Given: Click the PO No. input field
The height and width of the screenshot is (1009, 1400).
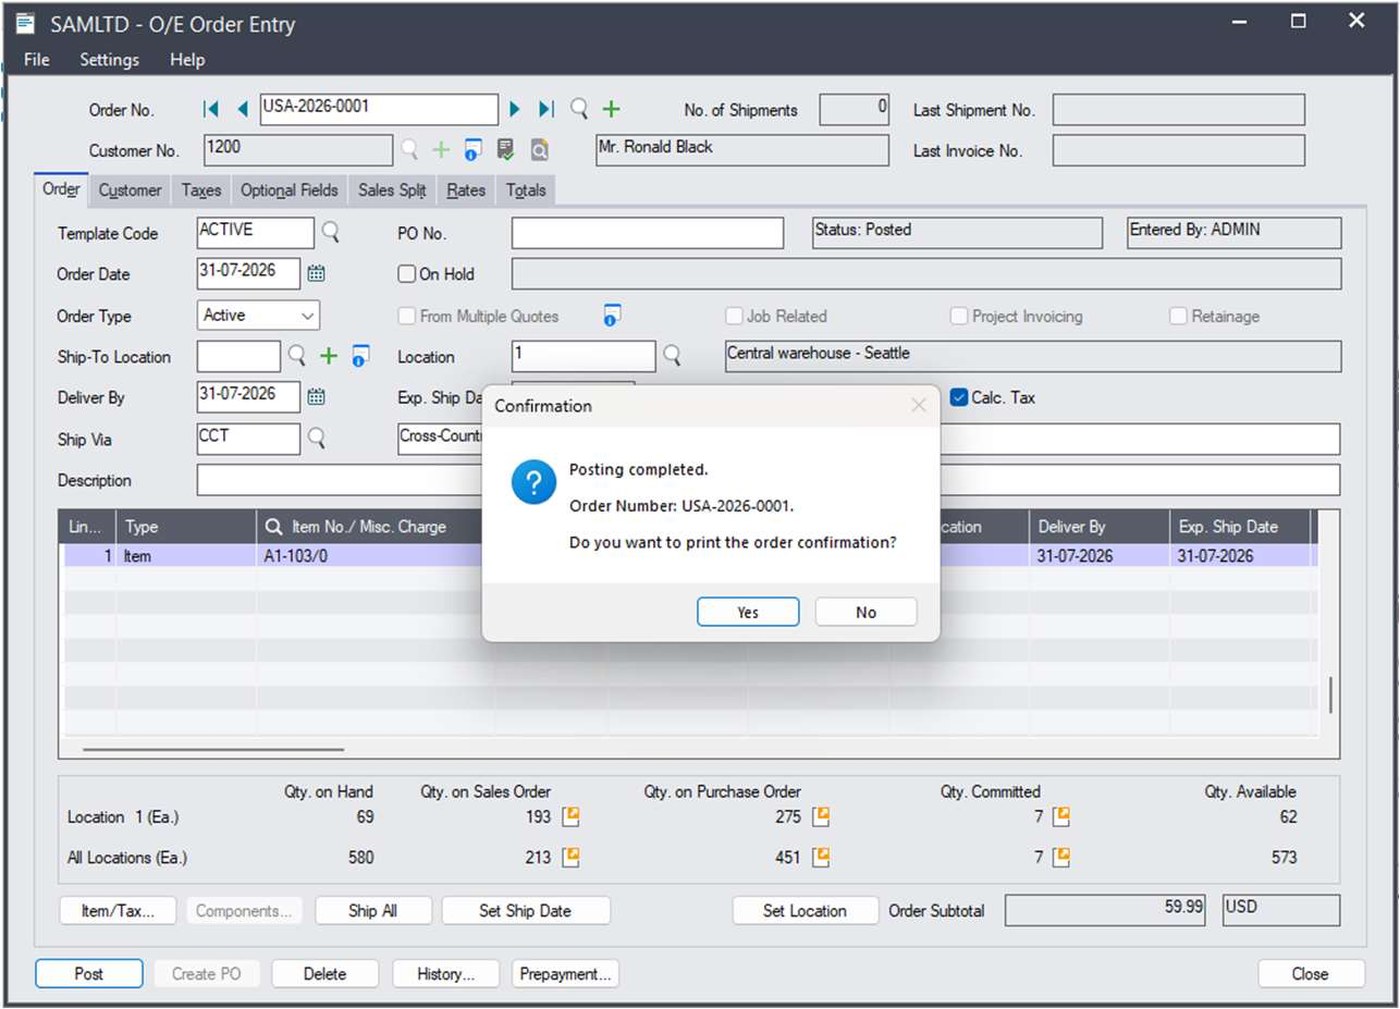Looking at the screenshot, I should 647,233.
